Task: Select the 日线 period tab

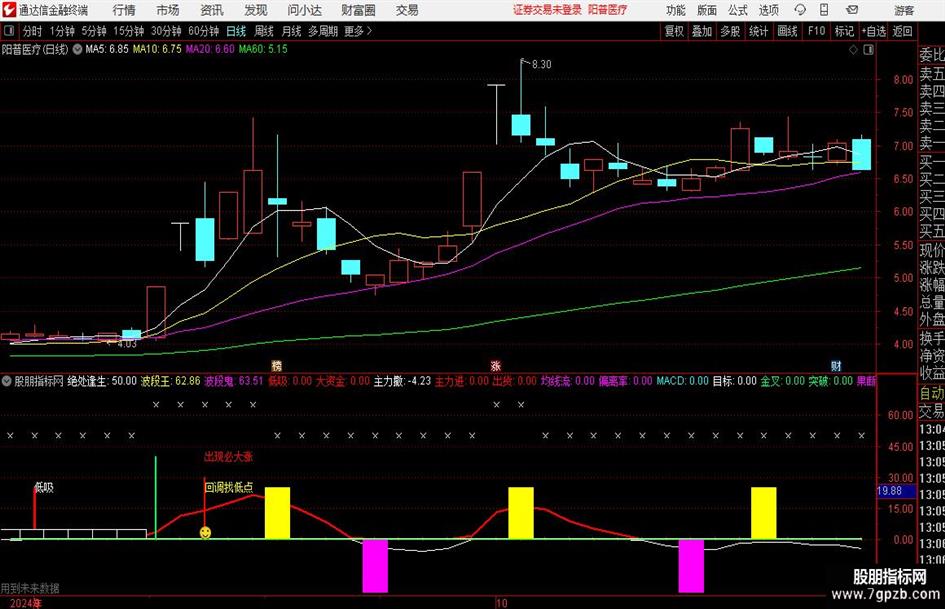Action: click(236, 31)
